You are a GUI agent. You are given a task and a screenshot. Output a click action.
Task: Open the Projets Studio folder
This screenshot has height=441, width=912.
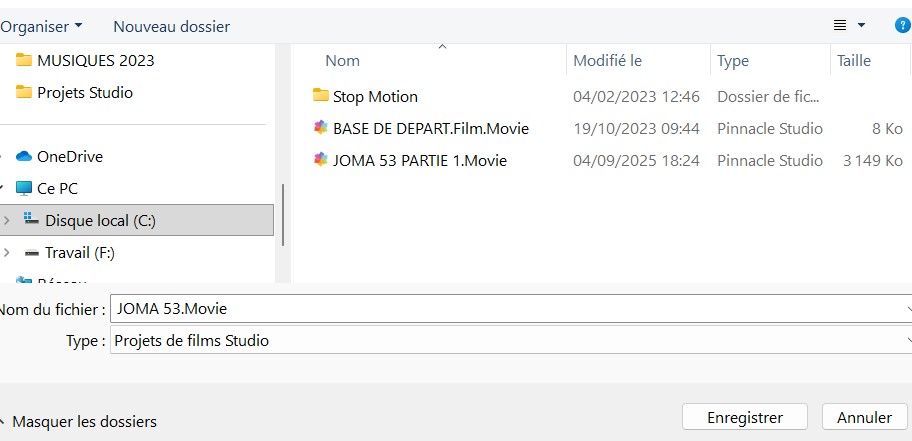point(85,93)
